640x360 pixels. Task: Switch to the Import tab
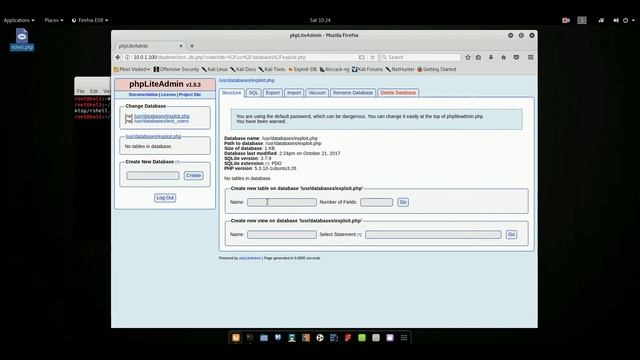point(294,93)
